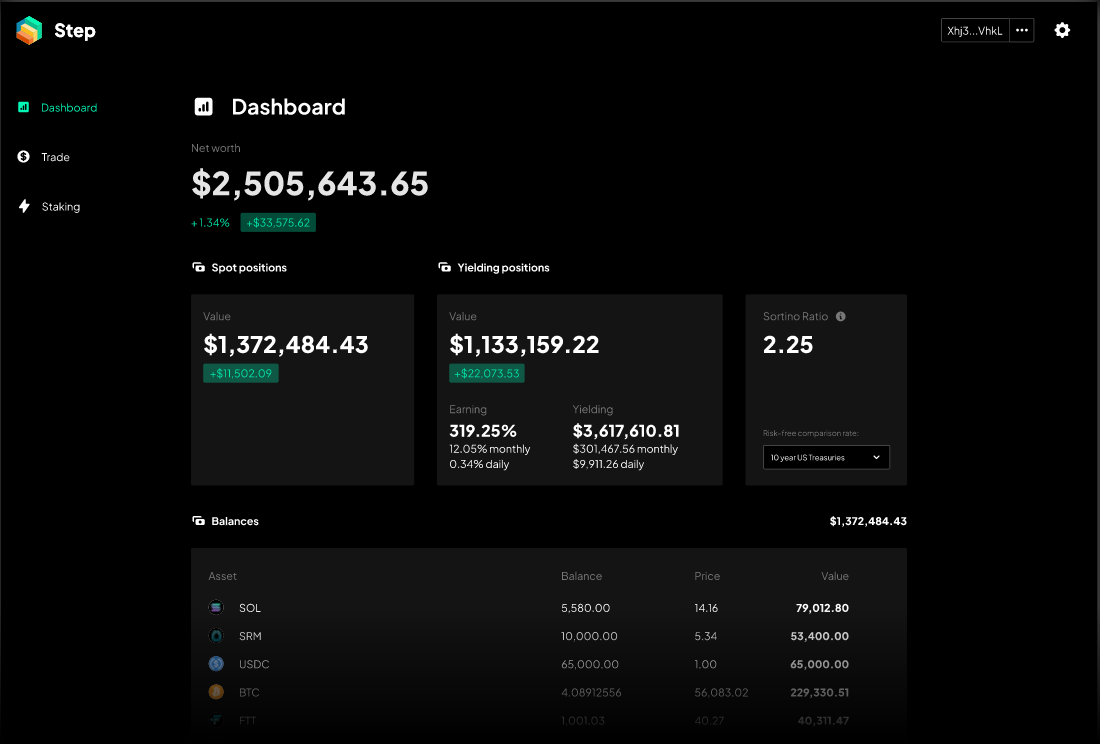Open the risk-free comparison rate dropdown

coord(826,457)
